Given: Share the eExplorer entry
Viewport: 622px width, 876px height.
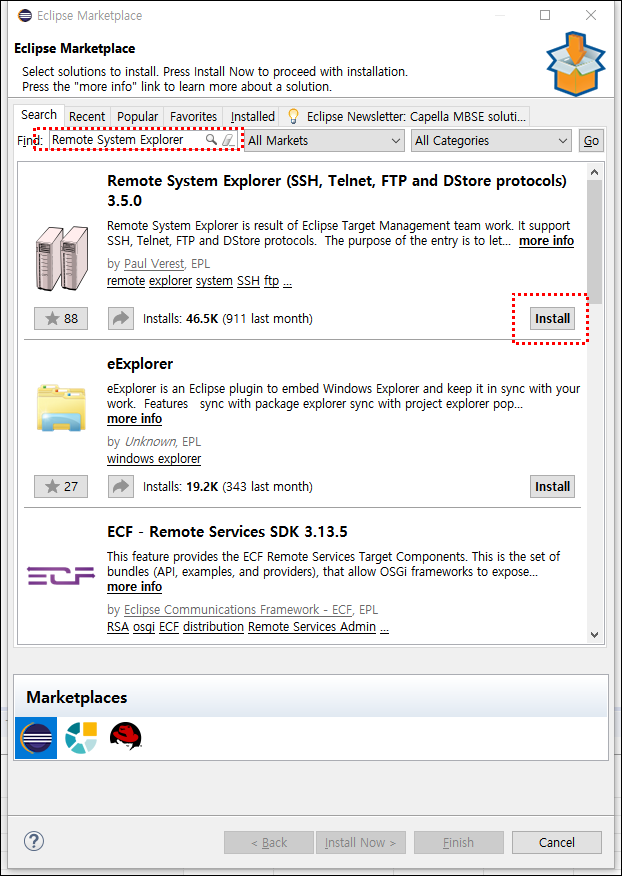Looking at the screenshot, I should (121, 486).
